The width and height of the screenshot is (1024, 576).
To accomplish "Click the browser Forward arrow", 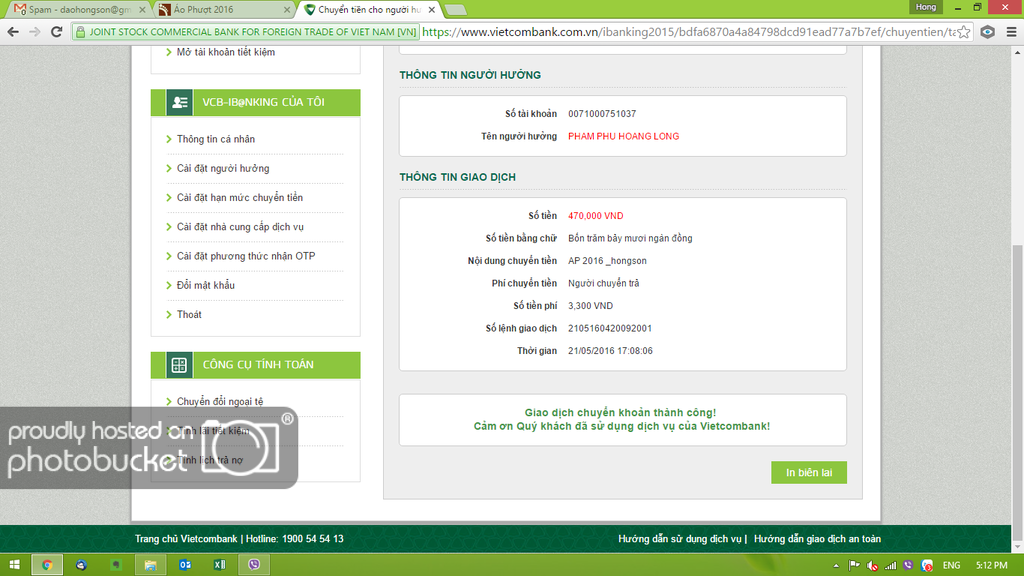I will pos(35,31).
